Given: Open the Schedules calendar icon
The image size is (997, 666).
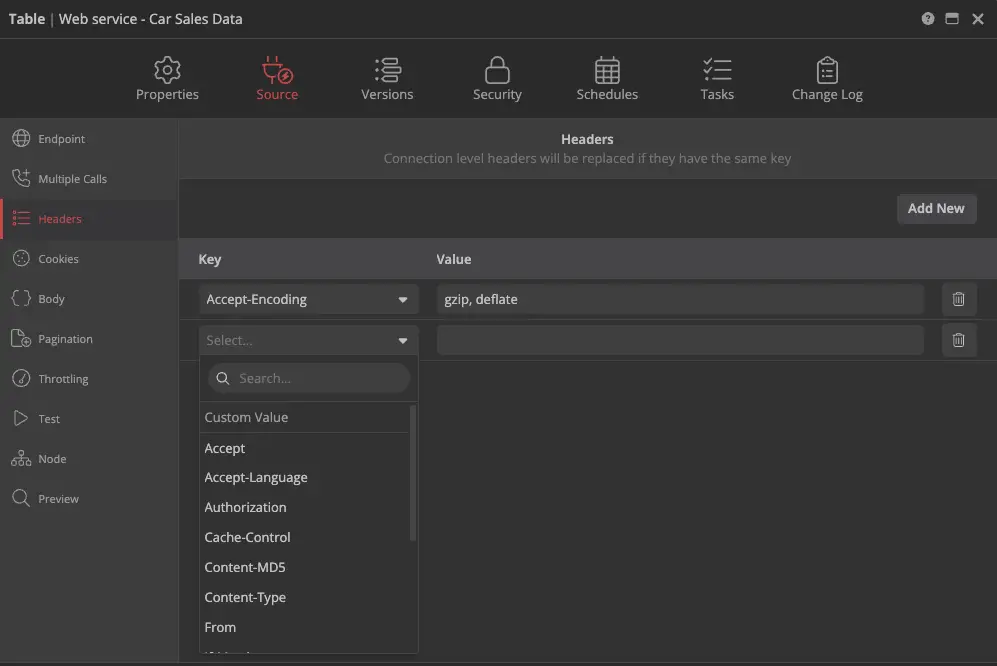Looking at the screenshot, I should coord(607,70).
